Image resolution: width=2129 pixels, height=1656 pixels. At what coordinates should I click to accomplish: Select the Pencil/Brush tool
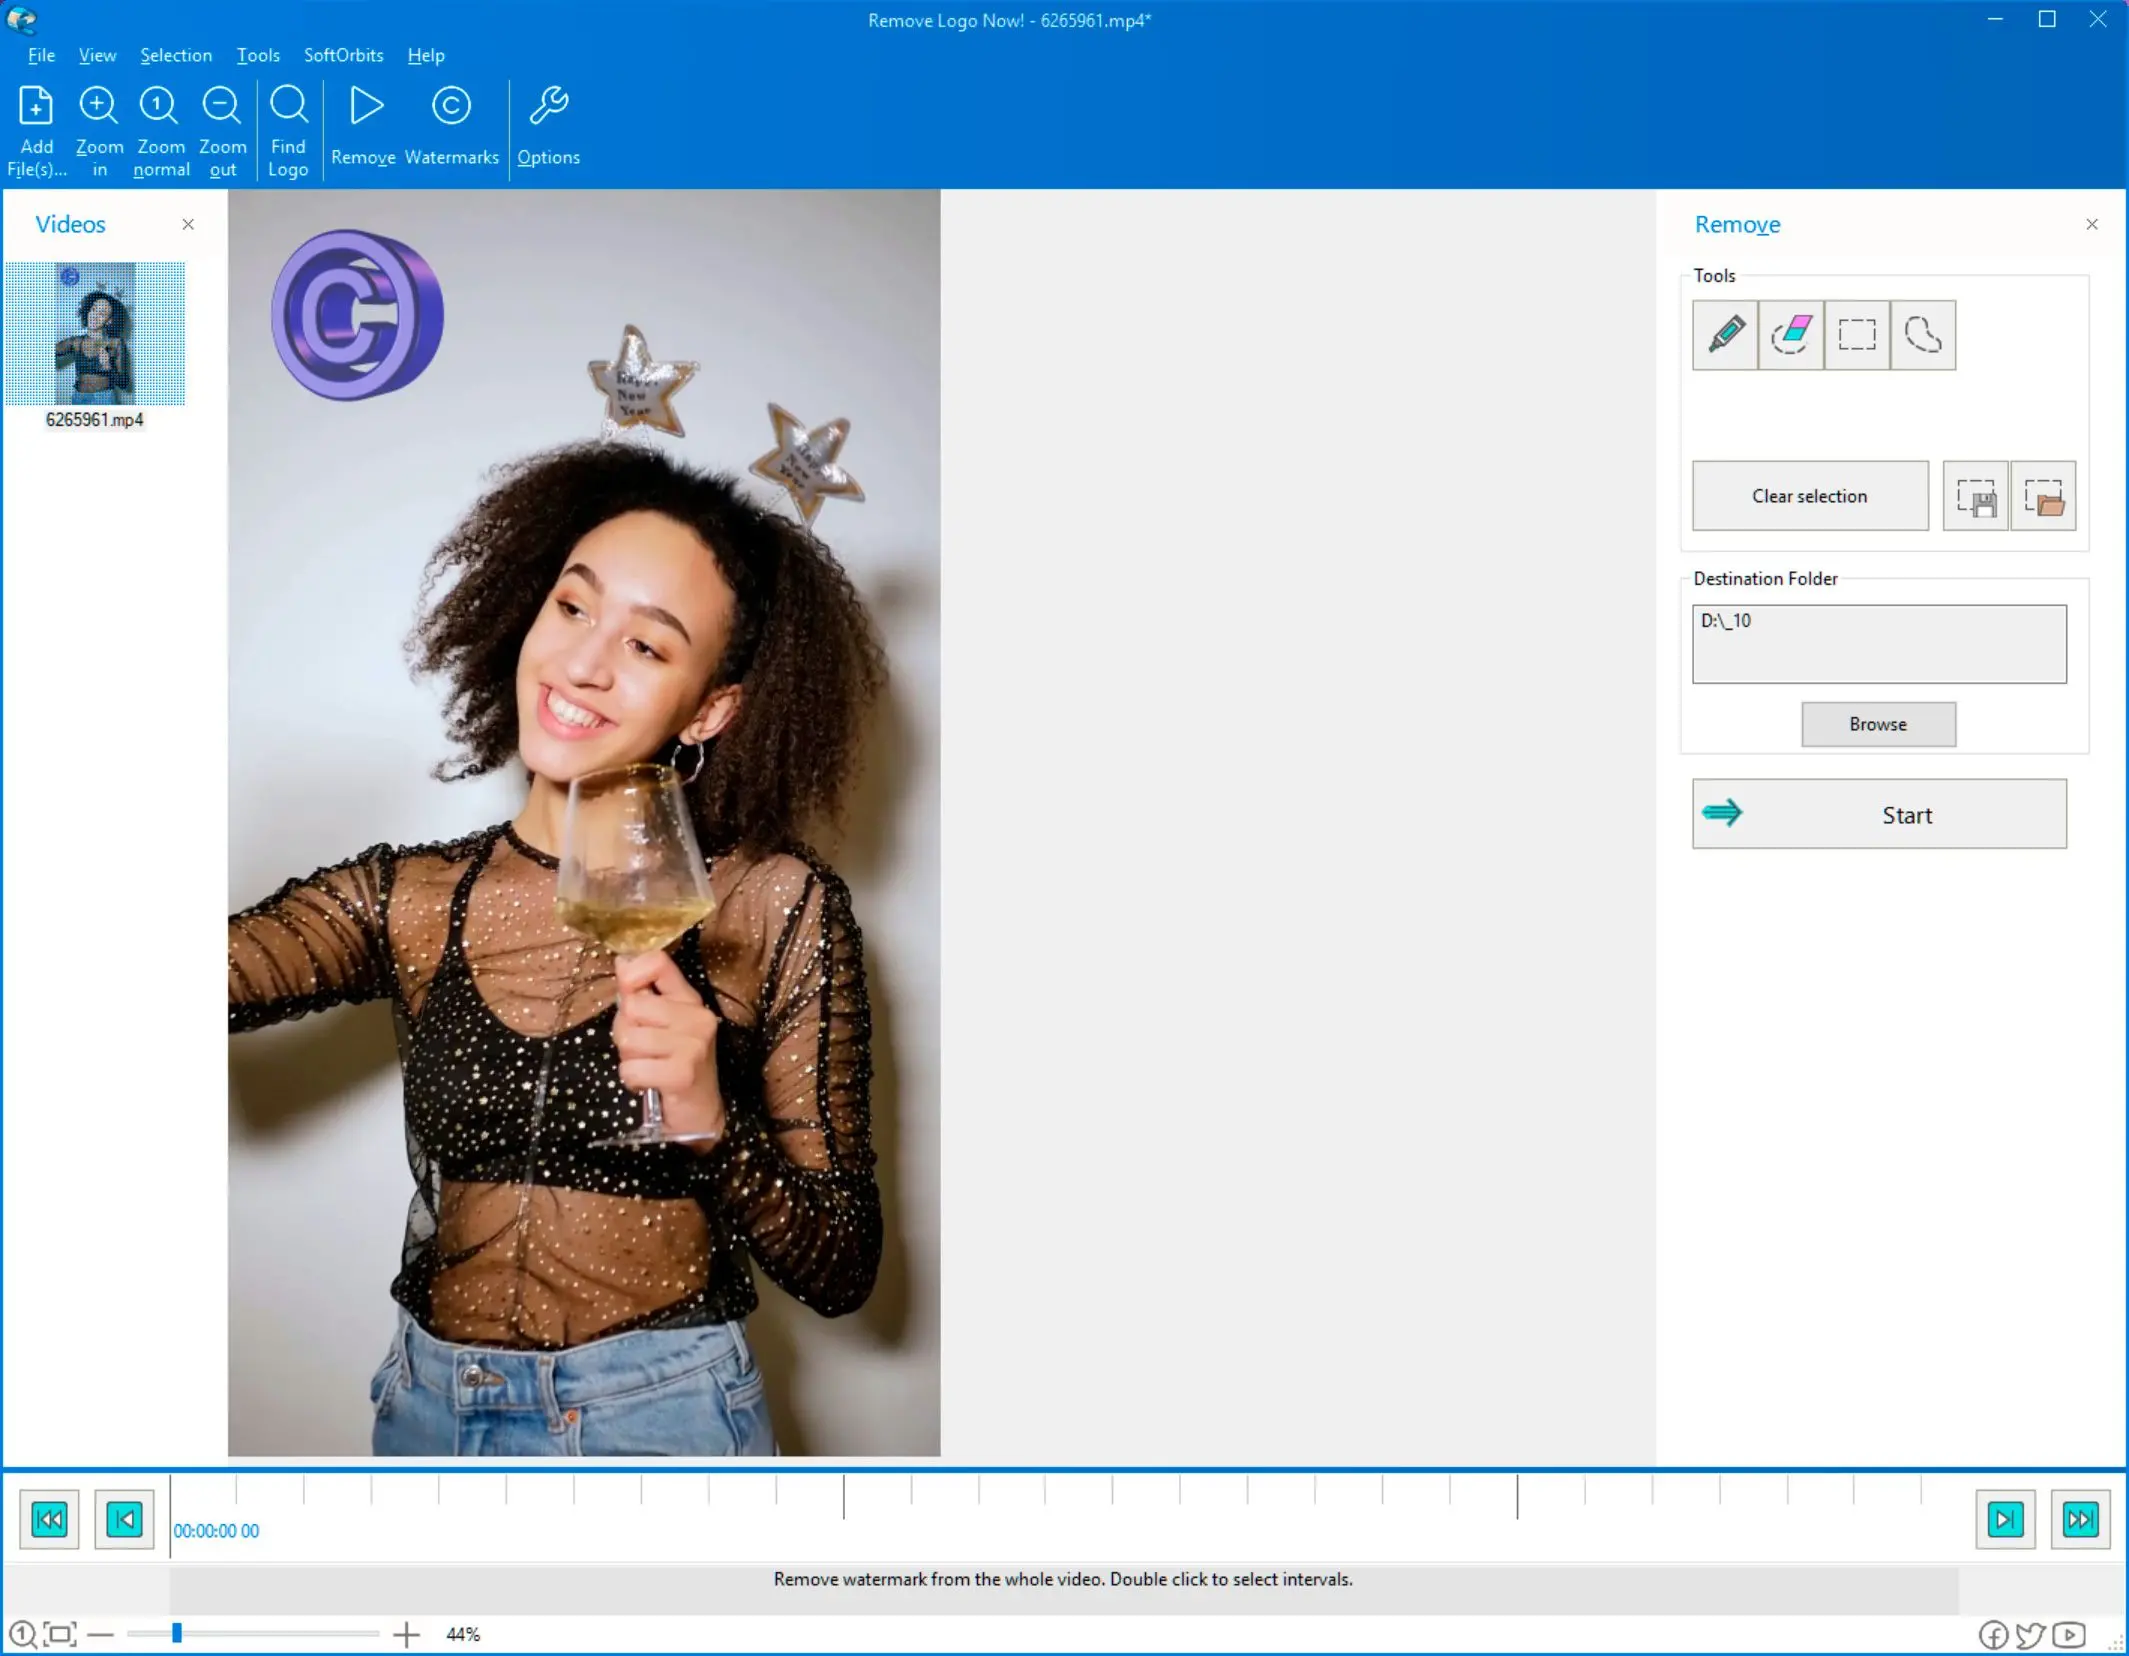pos(1726,334)
